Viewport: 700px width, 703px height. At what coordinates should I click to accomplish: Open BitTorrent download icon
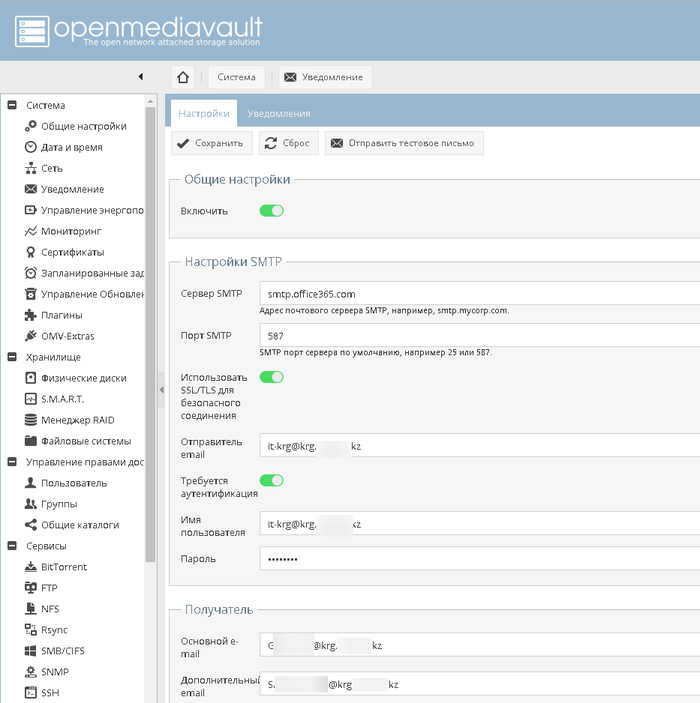30,567
